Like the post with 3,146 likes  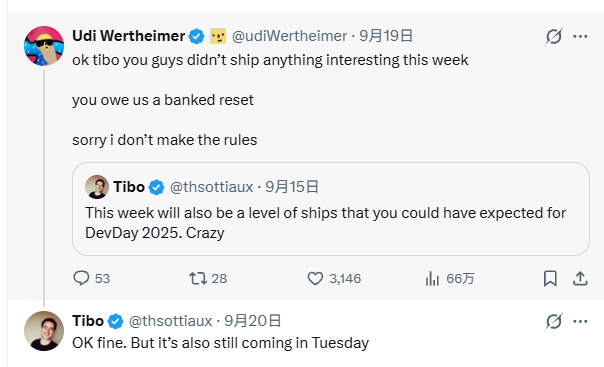click(x=334, y=278)
